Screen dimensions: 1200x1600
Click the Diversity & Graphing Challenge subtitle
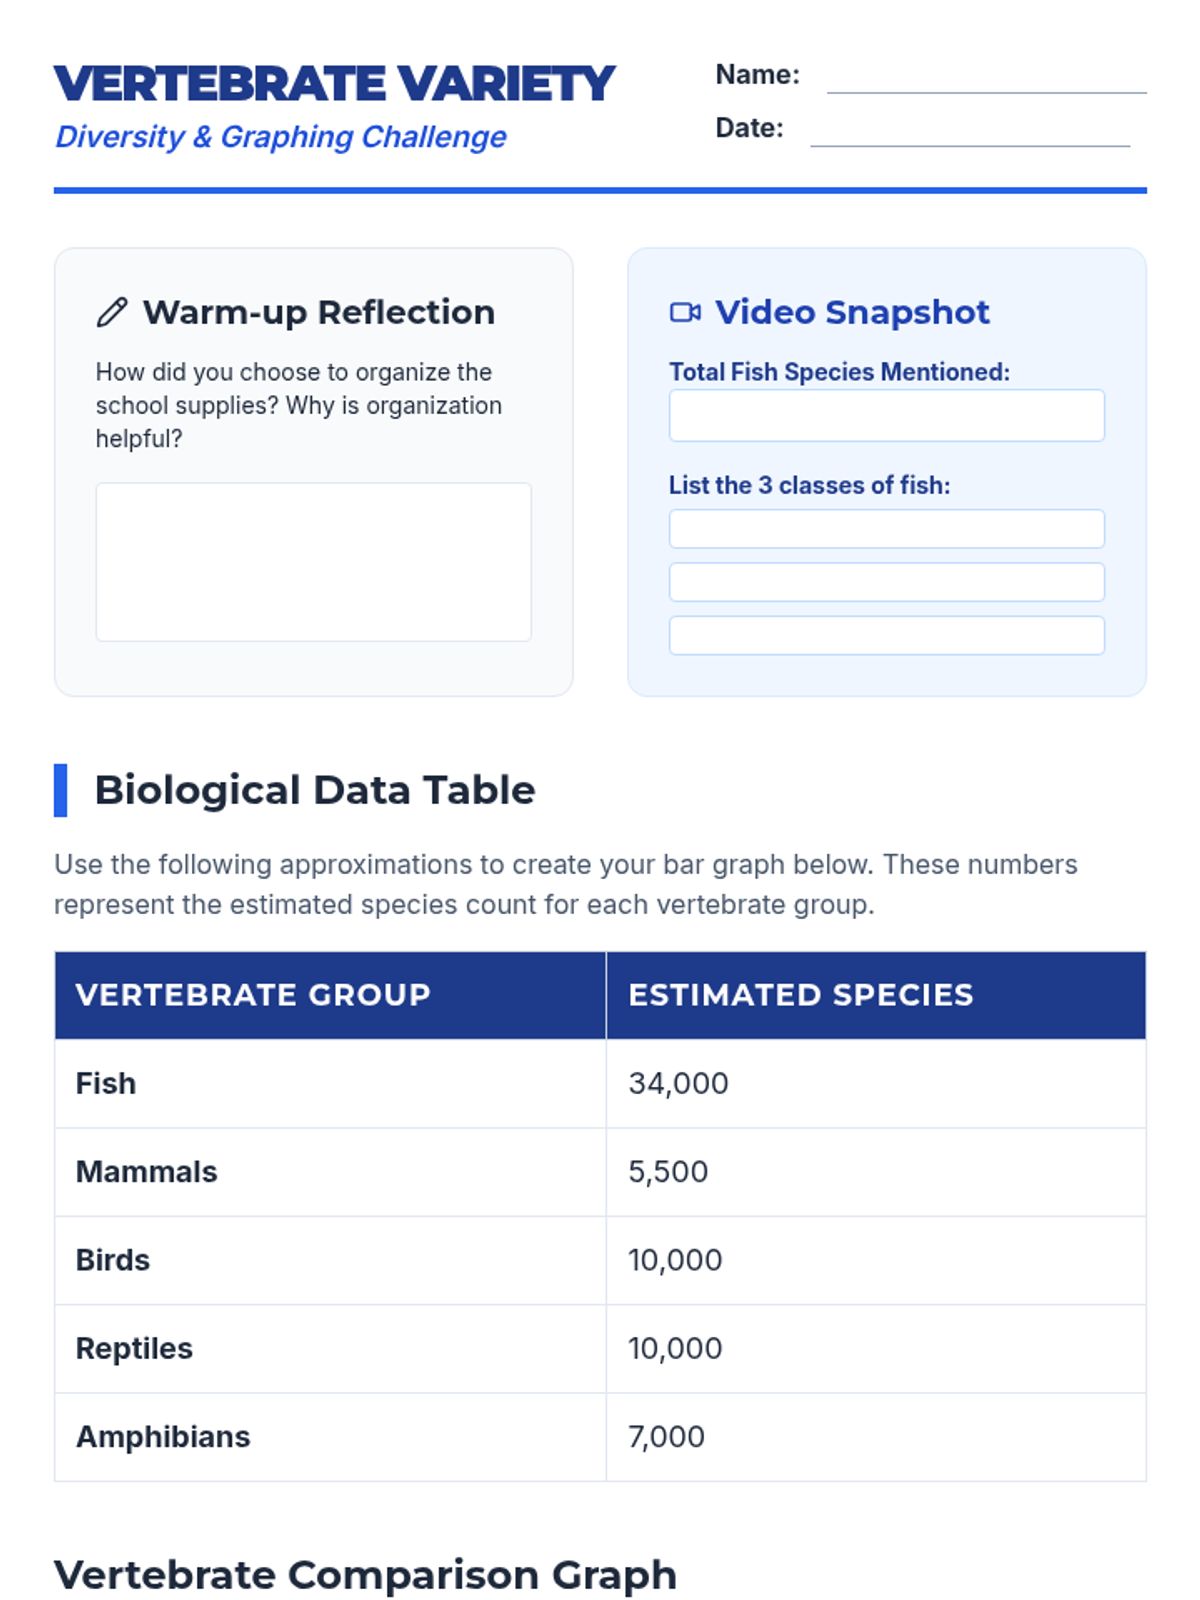(x=281, y=137)
